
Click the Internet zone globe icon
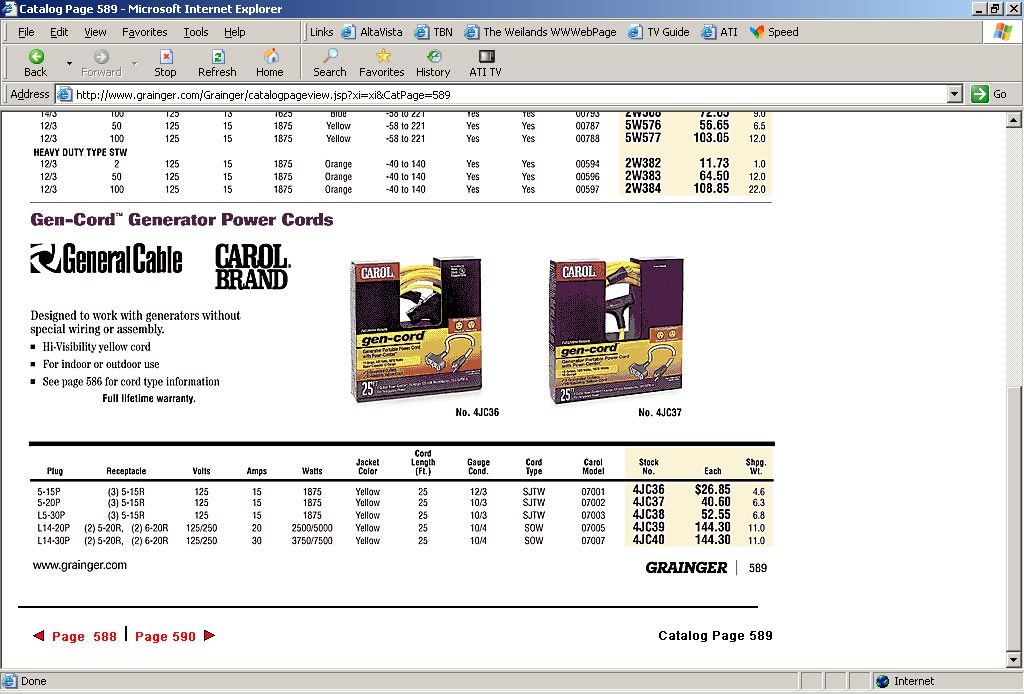(882, 681)
